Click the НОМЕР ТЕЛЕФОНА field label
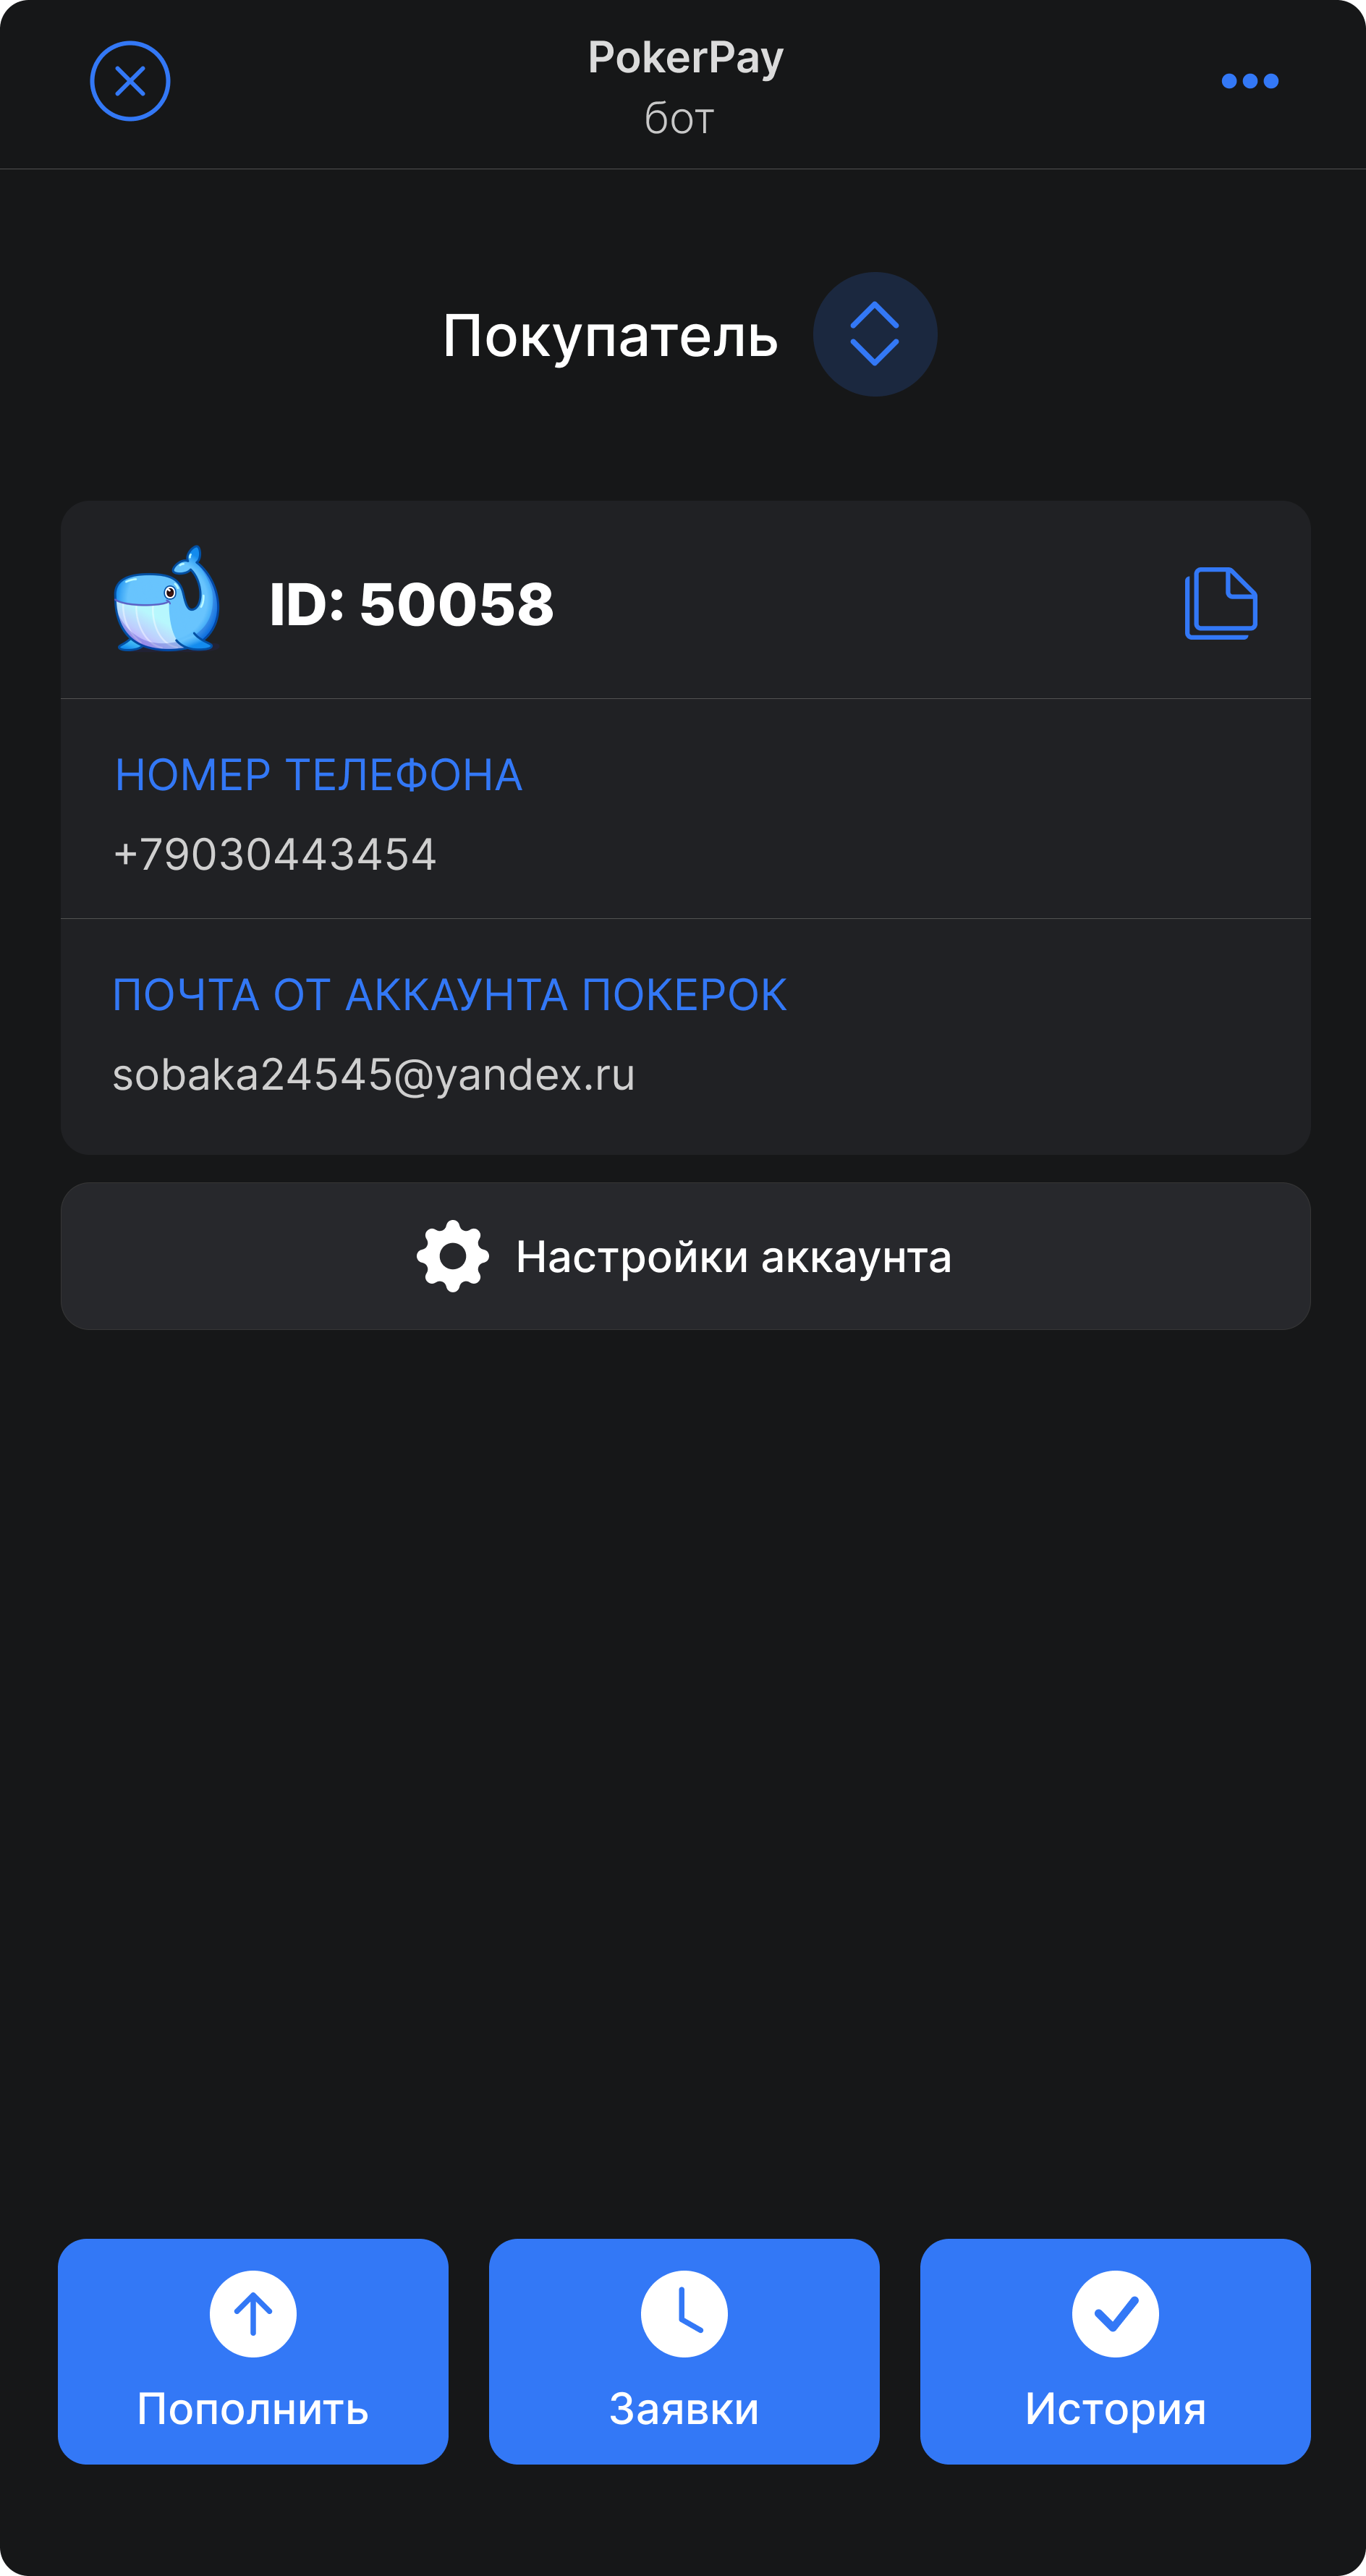The height and width of the screenshot is (2576, 1366). [x=318, y=775]
